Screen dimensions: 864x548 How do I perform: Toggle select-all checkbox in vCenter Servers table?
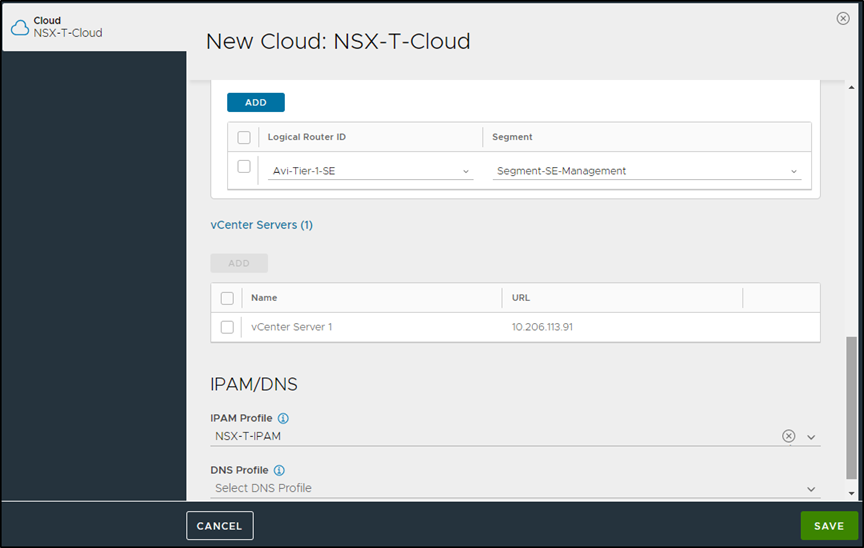coord(227,298)
